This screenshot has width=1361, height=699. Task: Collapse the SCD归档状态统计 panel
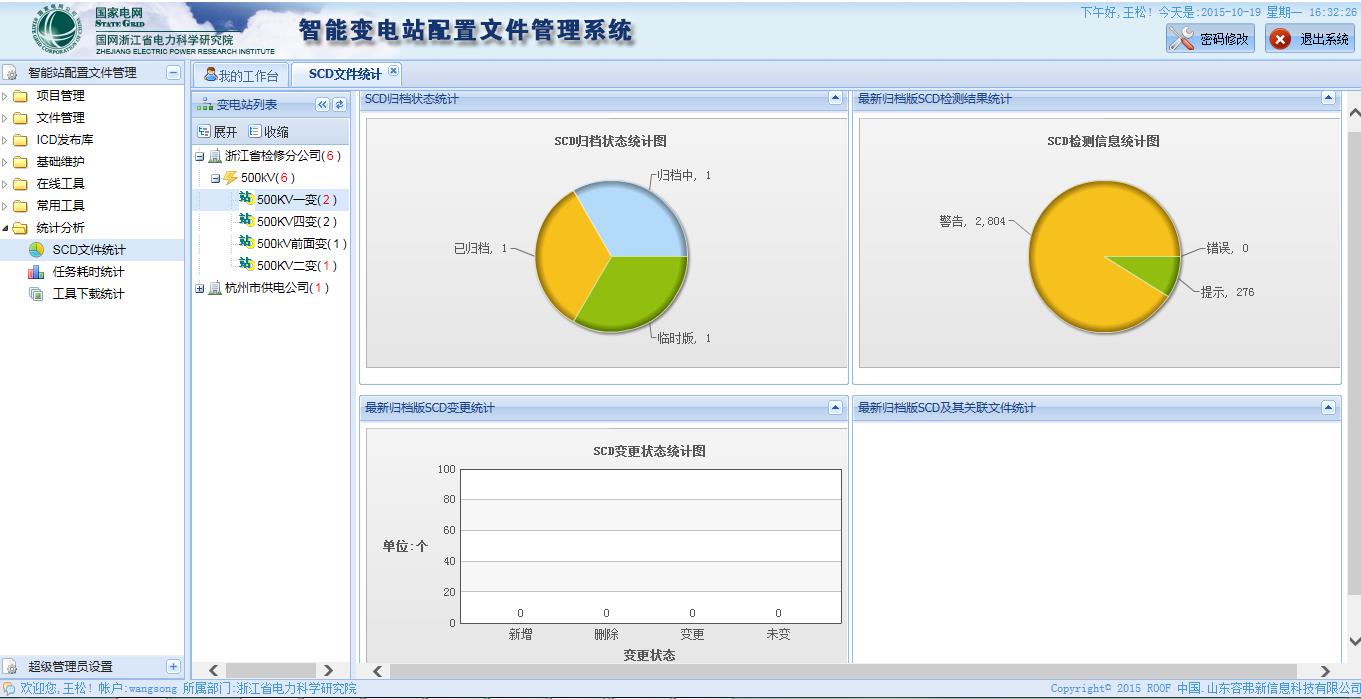[835, 98]
